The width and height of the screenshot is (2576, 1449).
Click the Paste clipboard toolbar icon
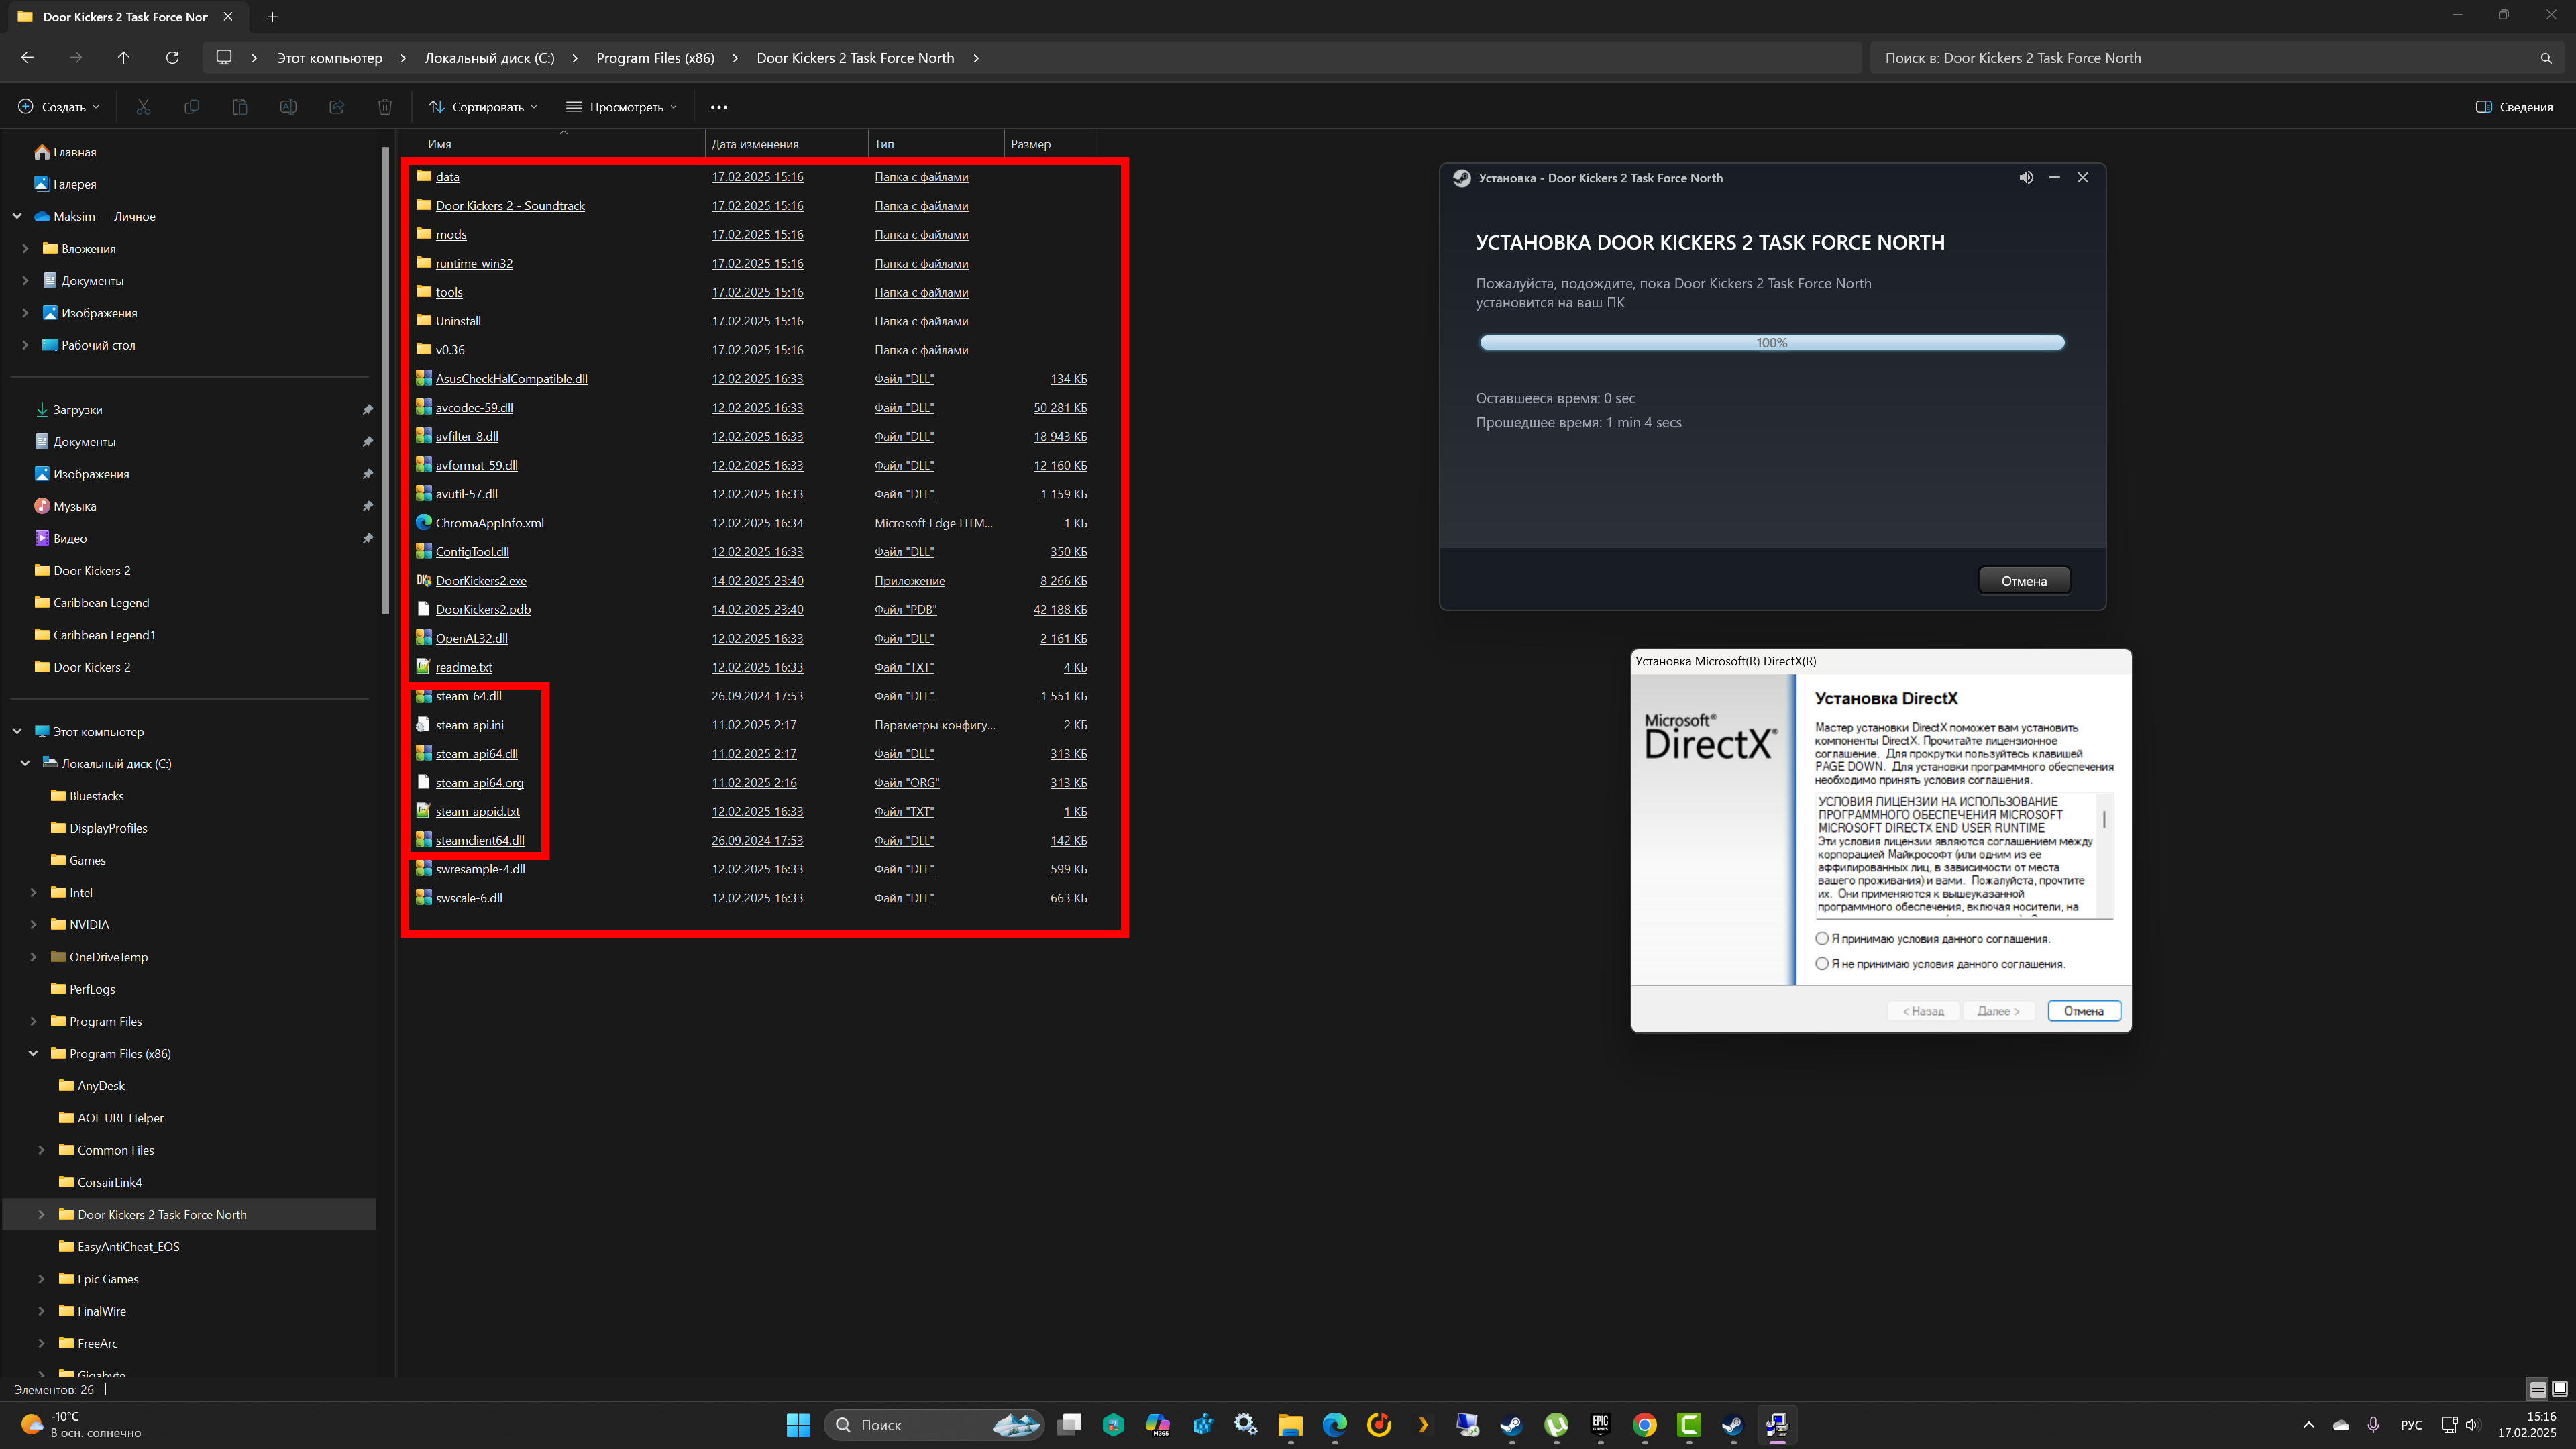(240, 107)
